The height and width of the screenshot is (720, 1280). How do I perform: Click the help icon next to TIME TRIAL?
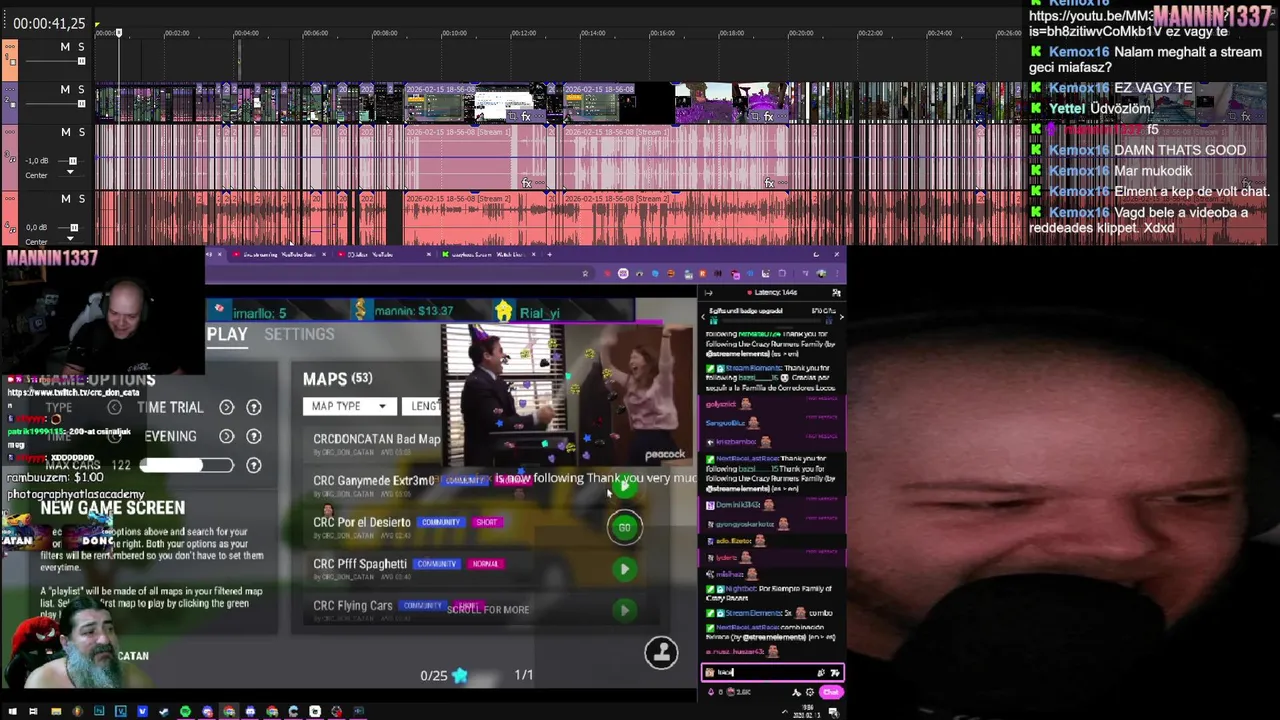click(254, 407)
